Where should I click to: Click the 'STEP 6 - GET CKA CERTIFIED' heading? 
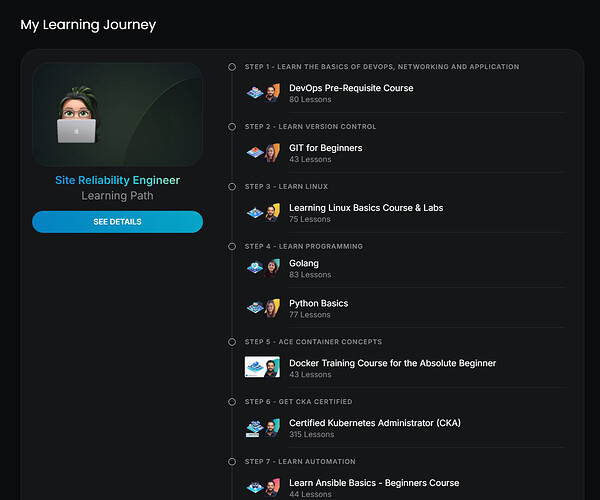[x=298, y=402]
